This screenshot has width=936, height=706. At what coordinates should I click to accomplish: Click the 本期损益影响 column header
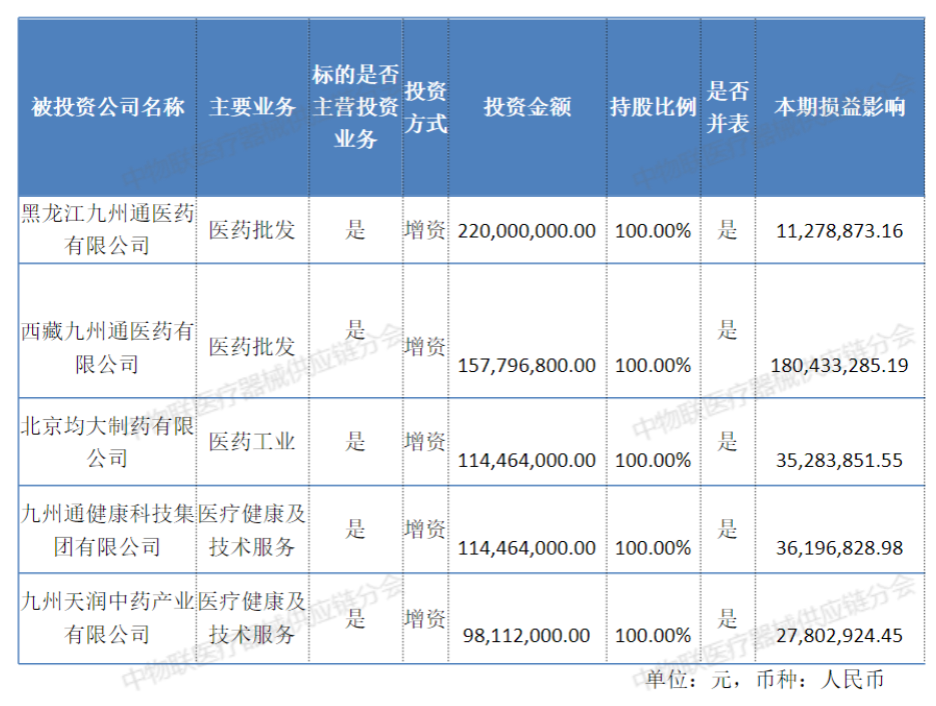coord(839,107)
